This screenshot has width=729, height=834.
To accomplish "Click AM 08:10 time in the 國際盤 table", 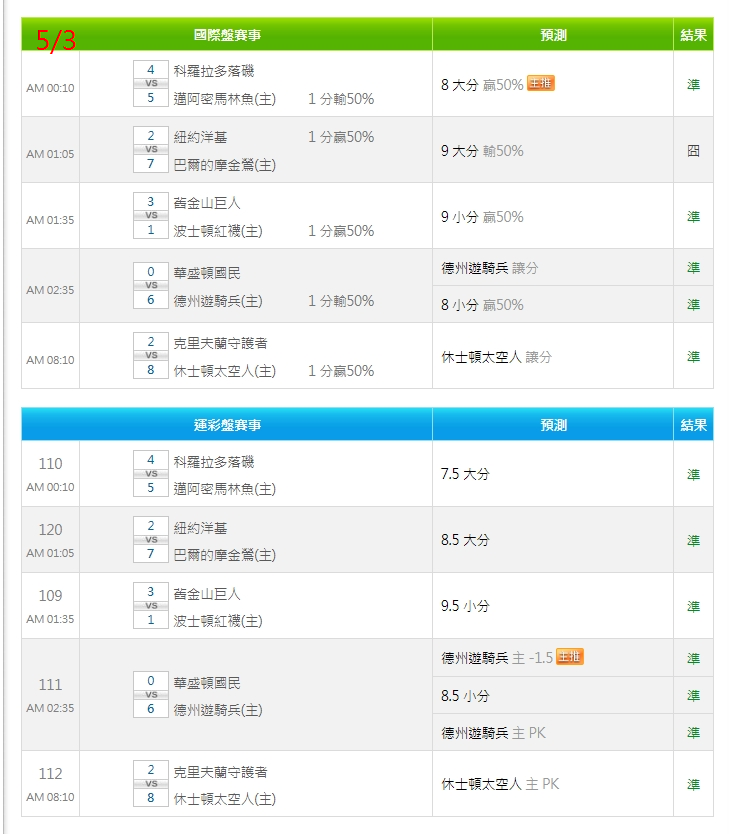I will (51, 360).
